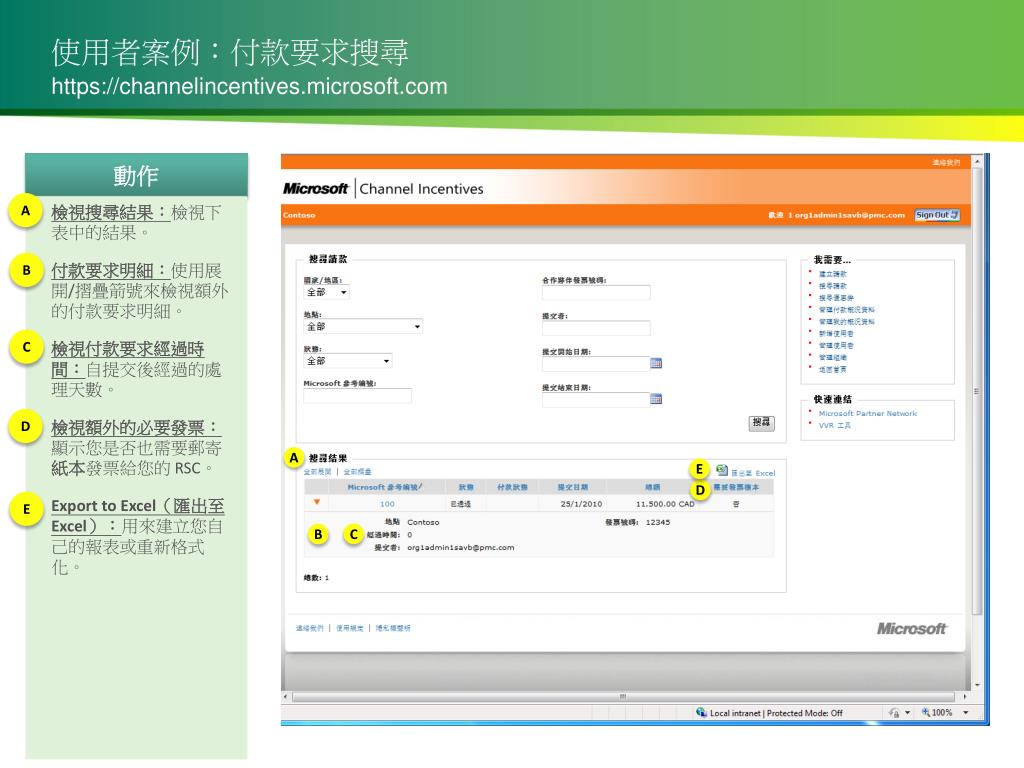The image size is (1024, 768).
Task: Open the status (狀態) dropdown
Action: tap(348, 361)
